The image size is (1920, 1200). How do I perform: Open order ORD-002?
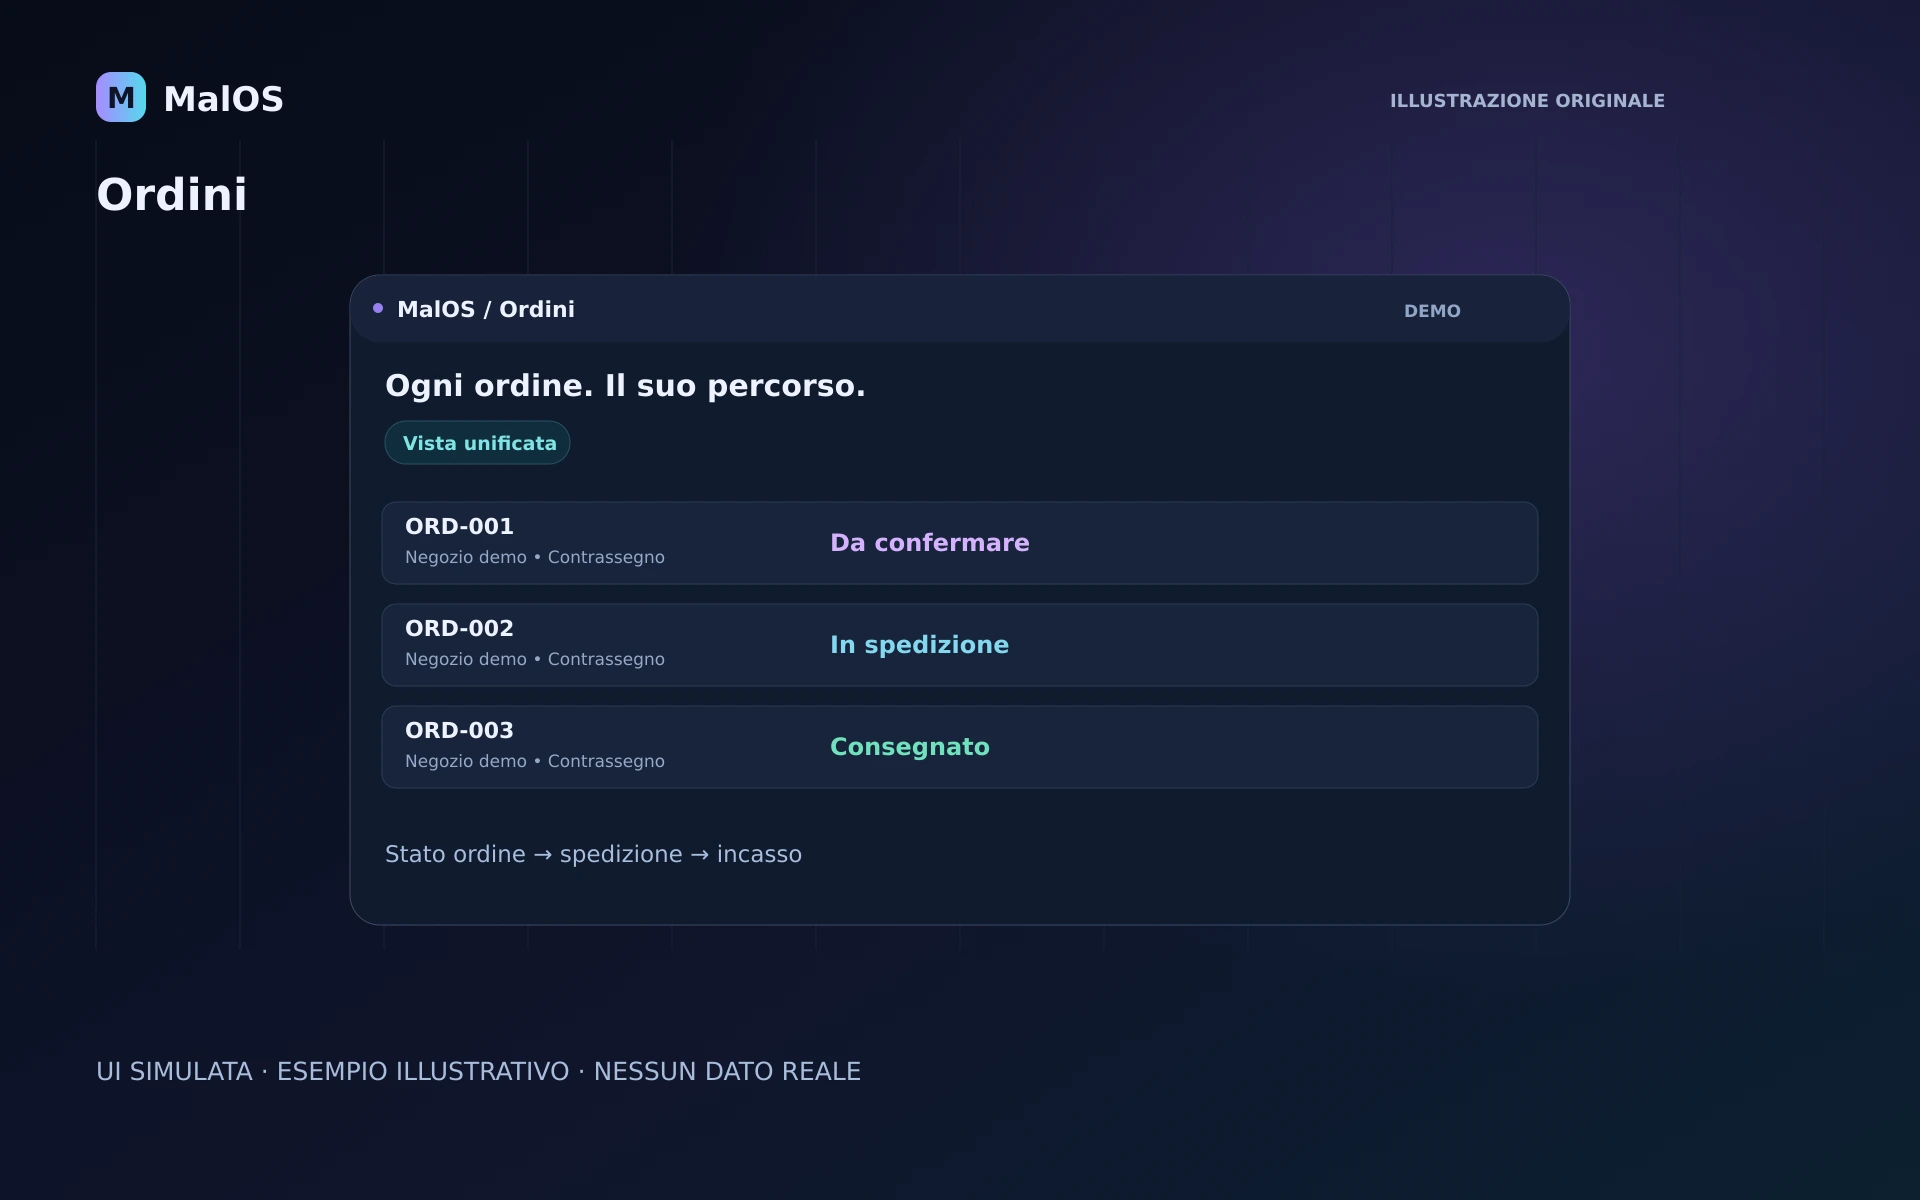click(960, 645)
